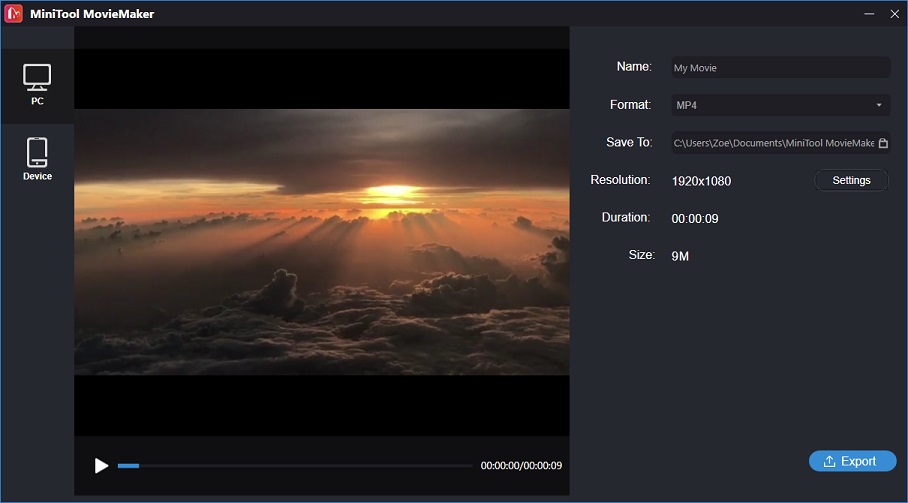The height and width of the screenshot is (503, 908).
Task: Browse for the save folder icon
Action: pos(883,143)
